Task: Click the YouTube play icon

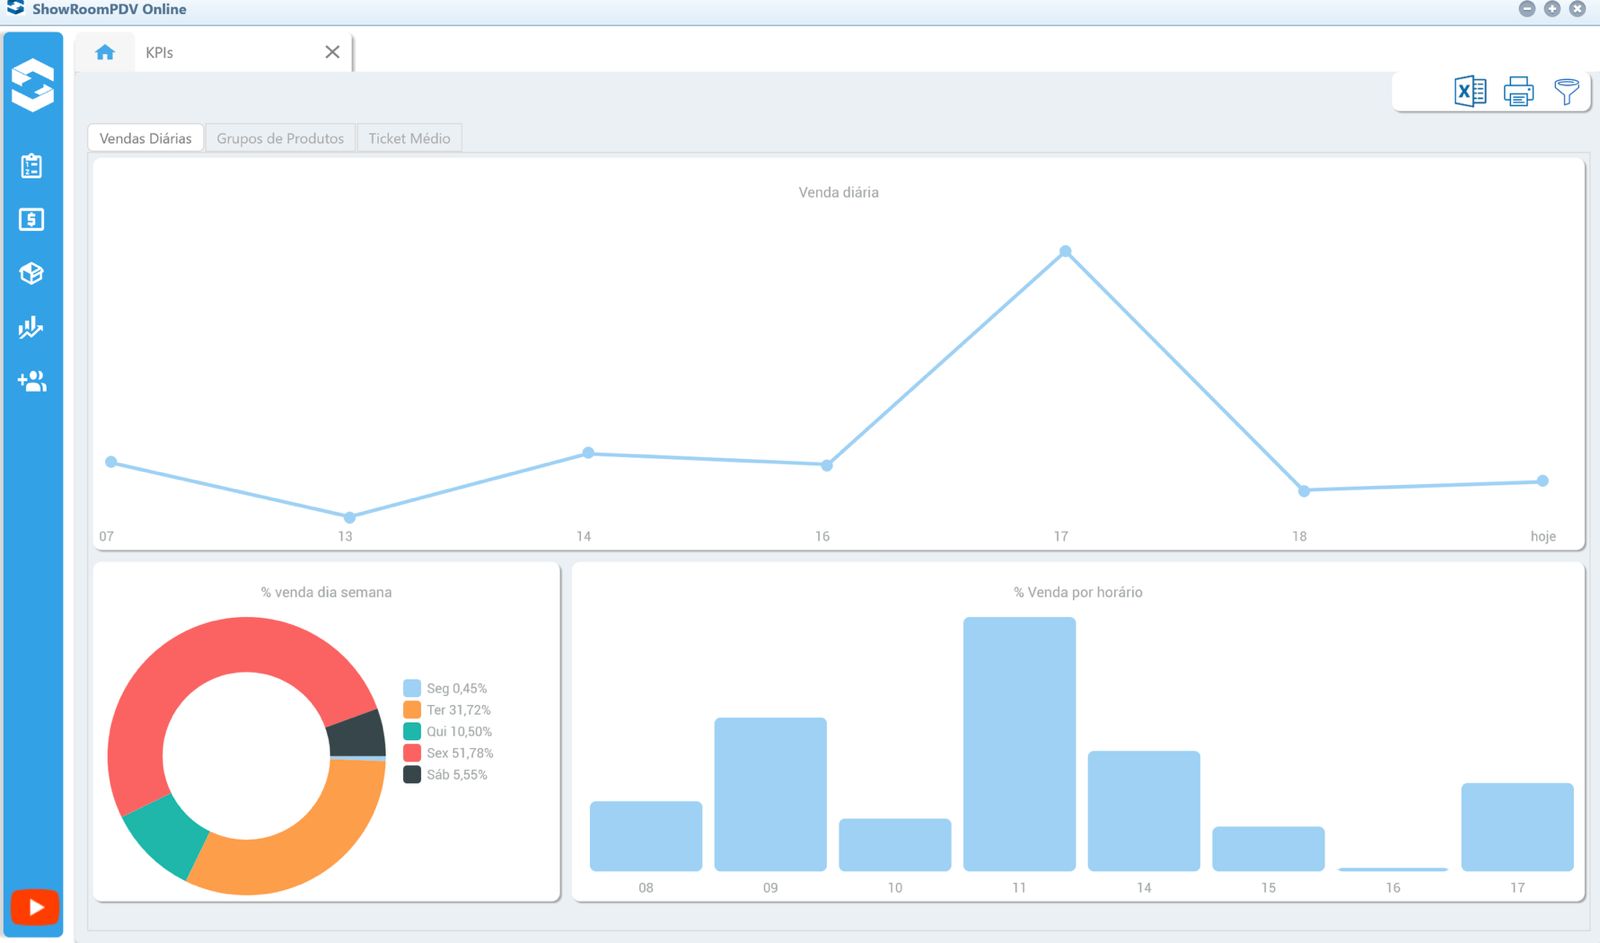Action: tap(35, 907)
